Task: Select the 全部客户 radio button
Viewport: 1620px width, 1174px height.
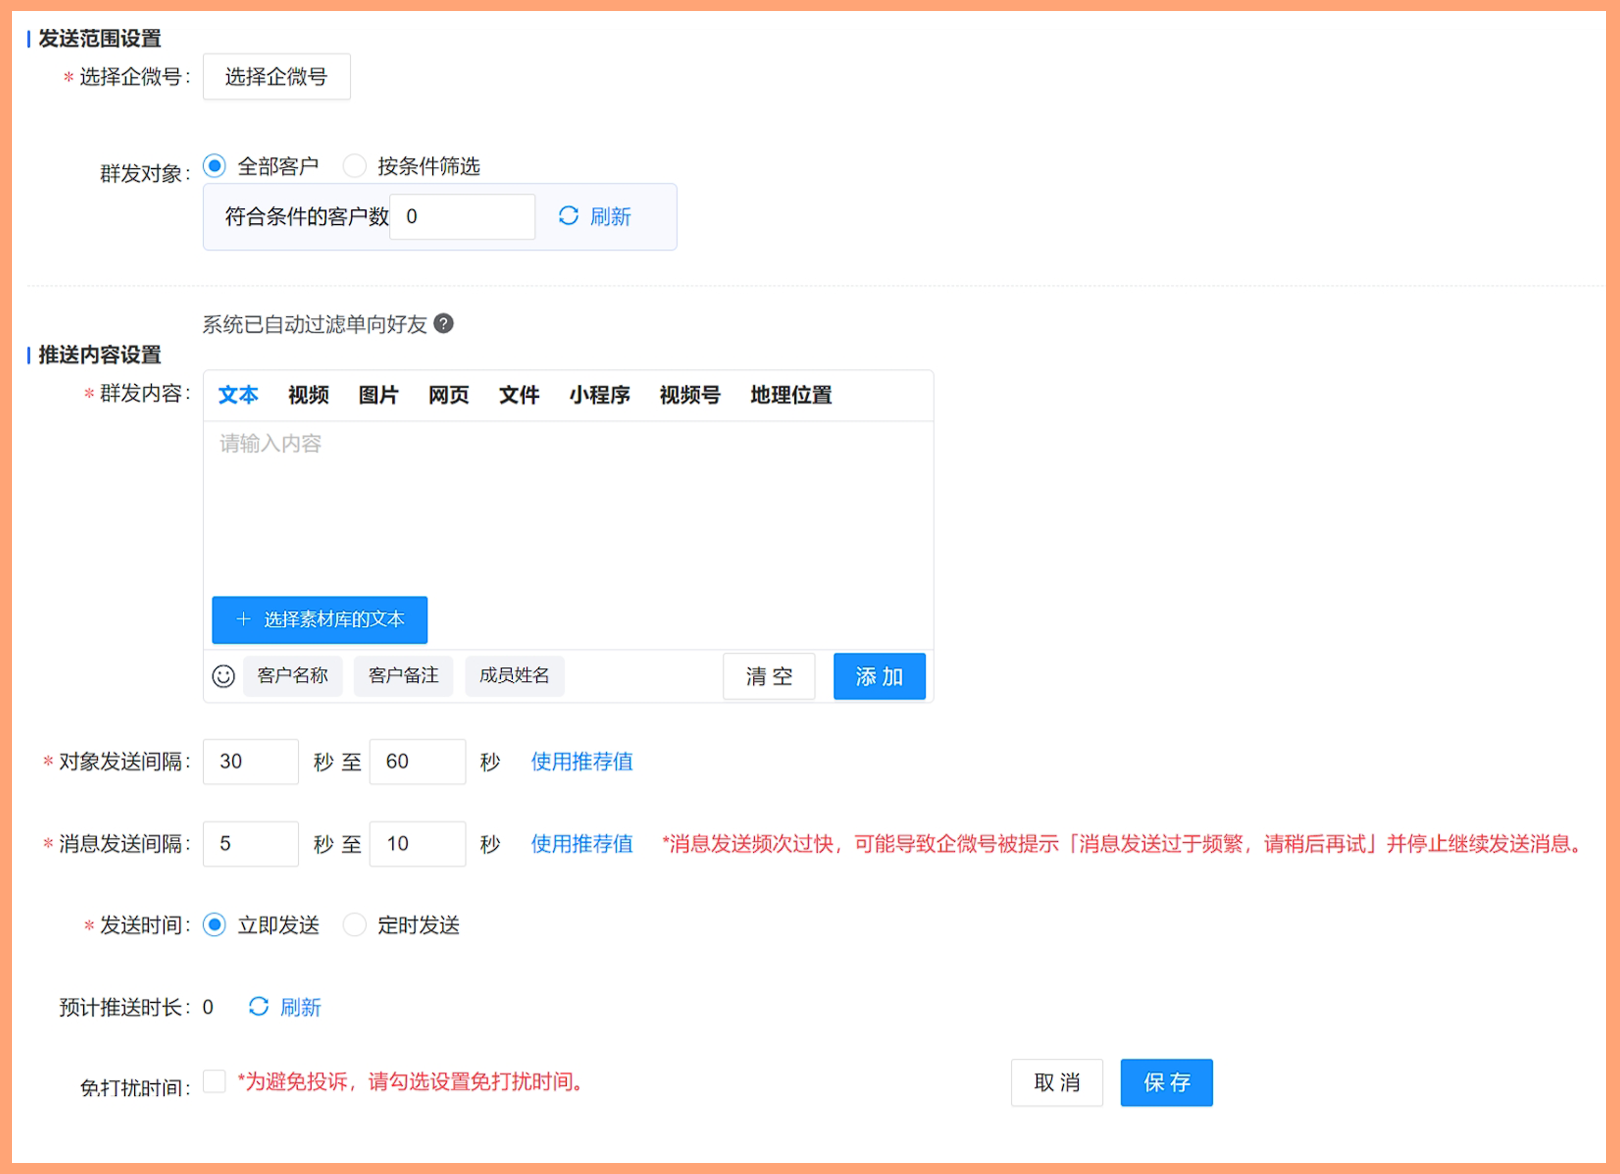Action: 214,165
